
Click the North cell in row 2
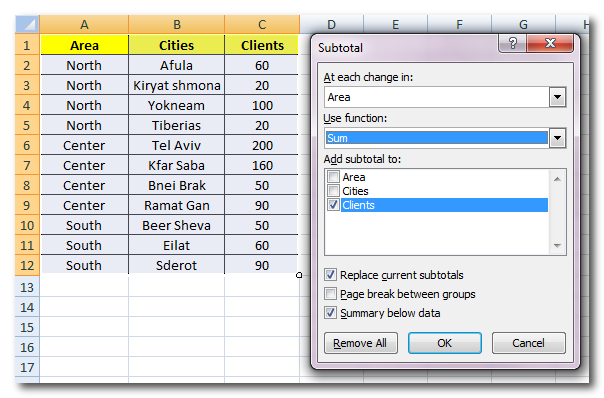pos(84,65)
